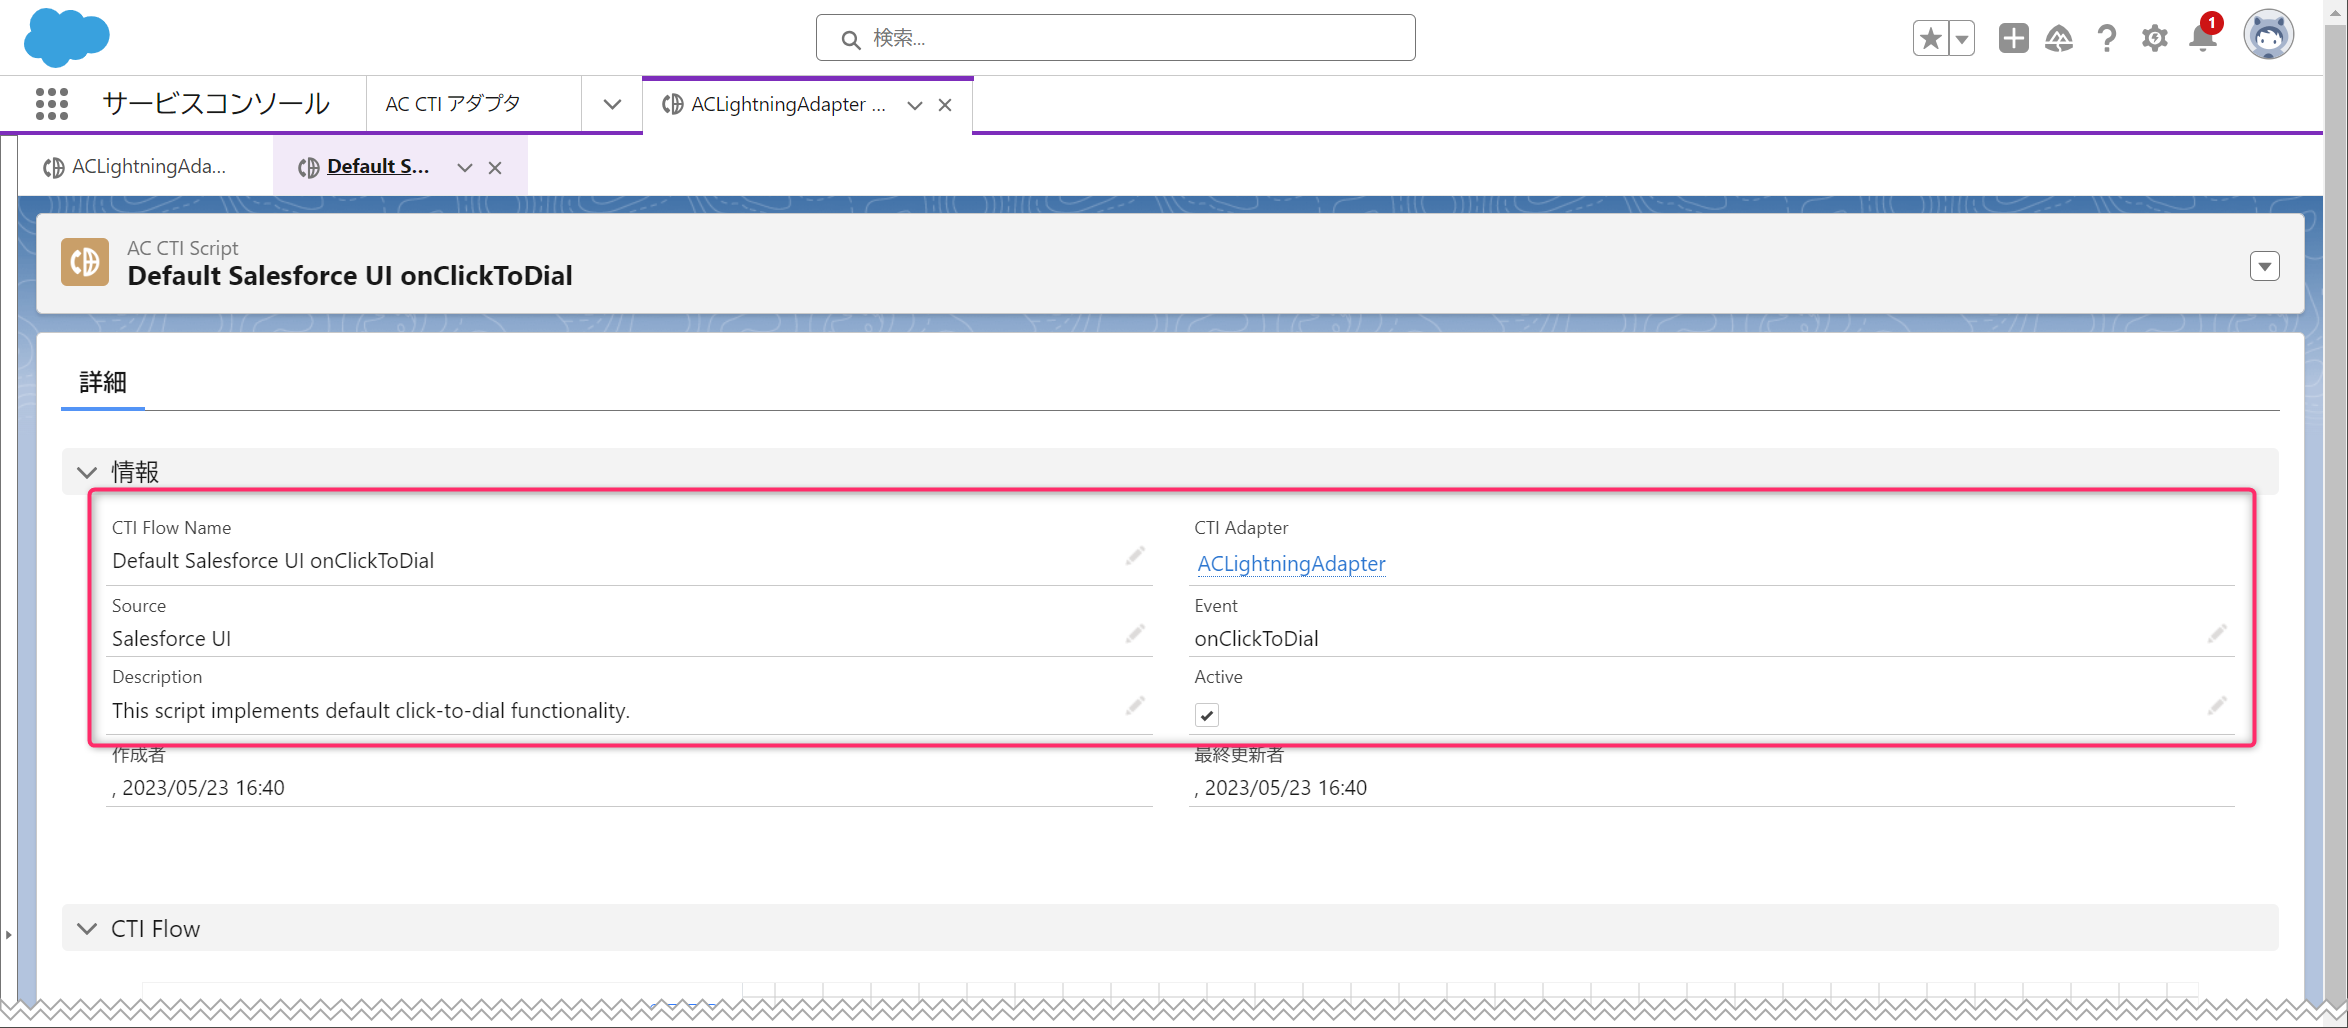Viewport: 2348px width, 1028px height.
Task: Click the Default Salesforce UI onClickToDial flow name value
Action: tap(273, 561)
